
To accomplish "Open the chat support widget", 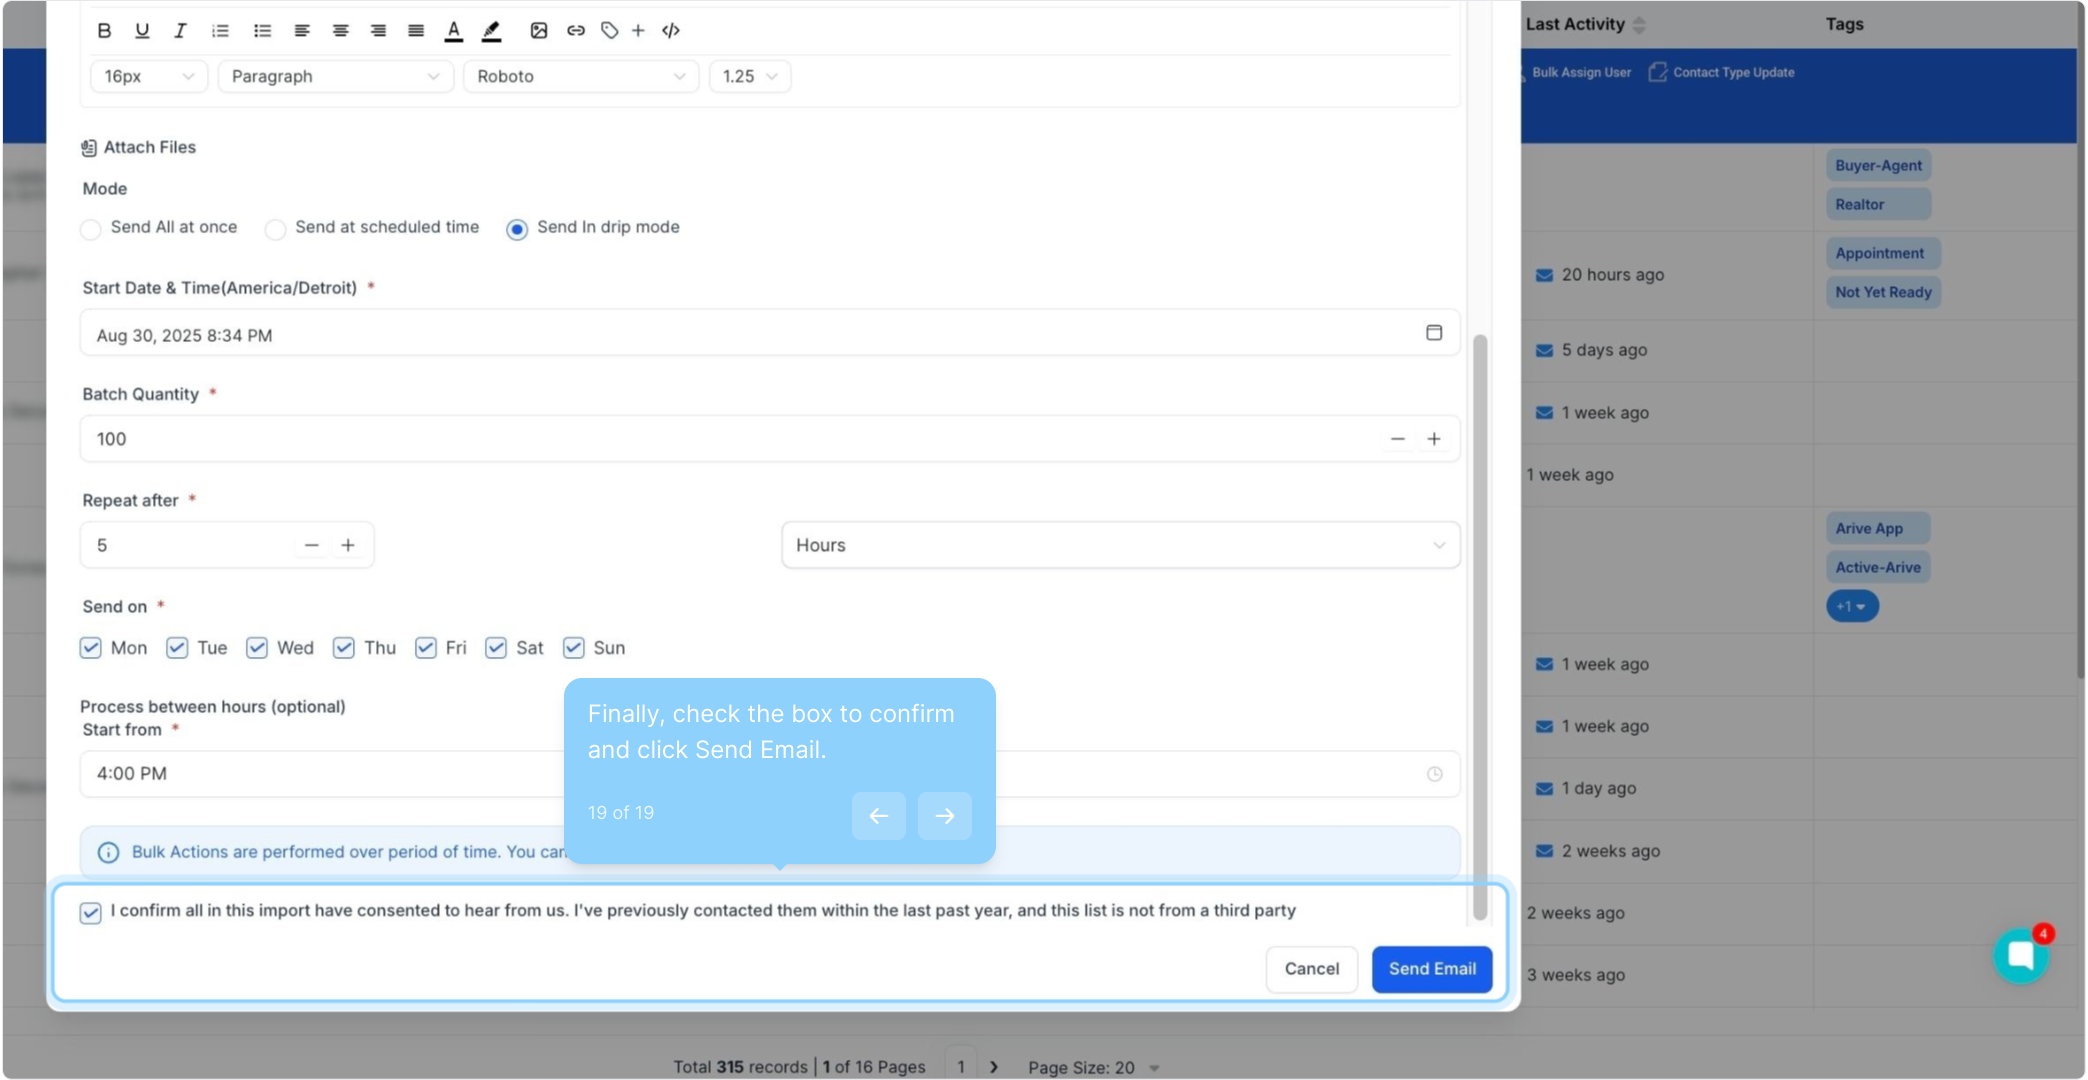I will coord(2020,956).
